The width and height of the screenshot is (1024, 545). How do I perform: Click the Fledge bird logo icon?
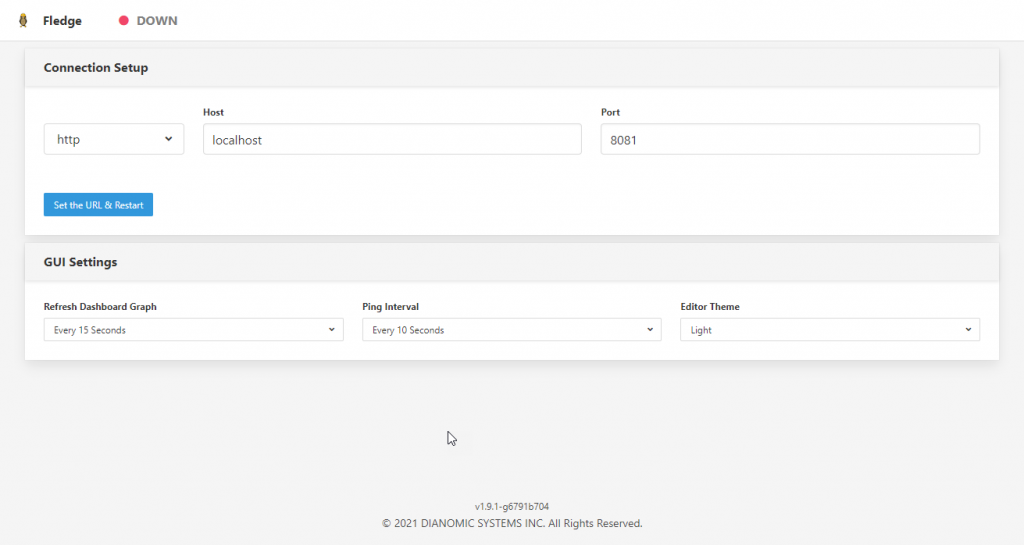click(x=23, y=20)
